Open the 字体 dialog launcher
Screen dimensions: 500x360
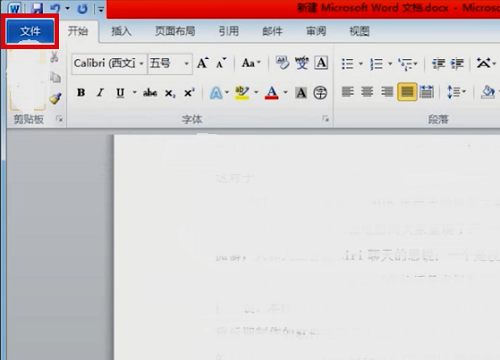pos(325,119)
